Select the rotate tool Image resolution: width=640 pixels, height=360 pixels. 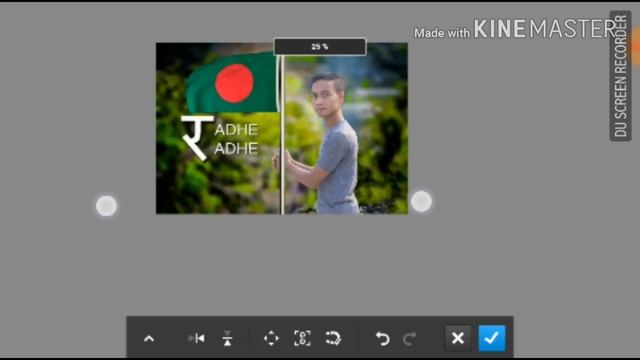click(333, 338)
